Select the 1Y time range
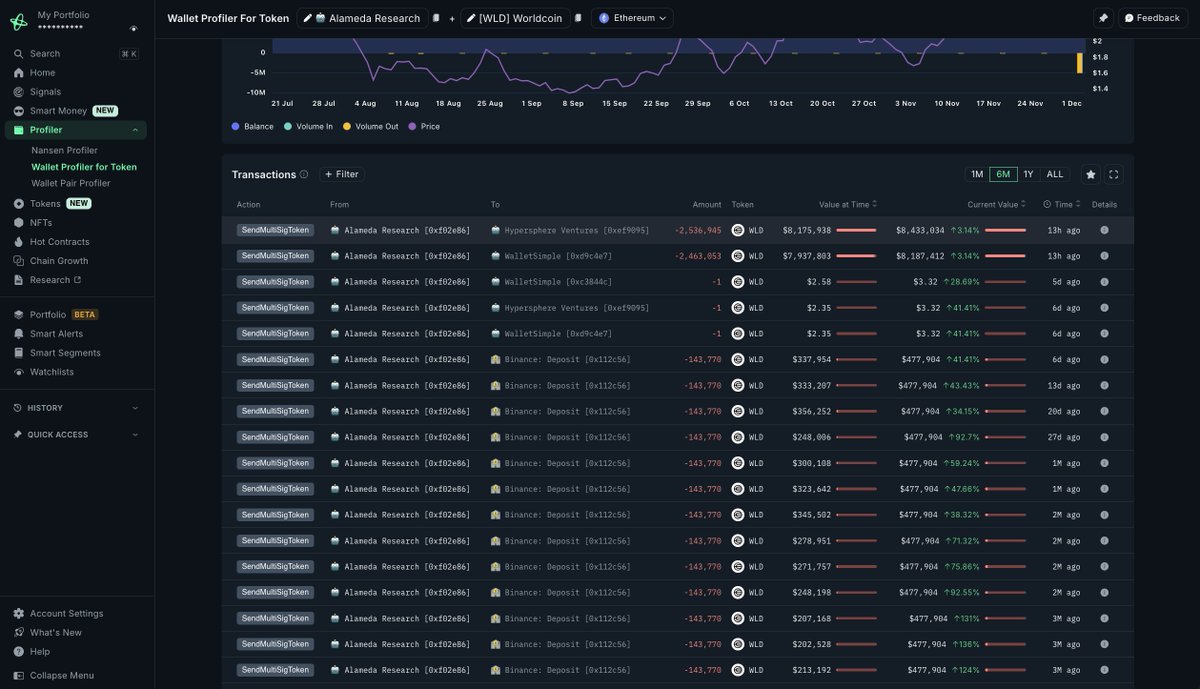This screenshot has height=689, width=1200. click(1028, 174)
